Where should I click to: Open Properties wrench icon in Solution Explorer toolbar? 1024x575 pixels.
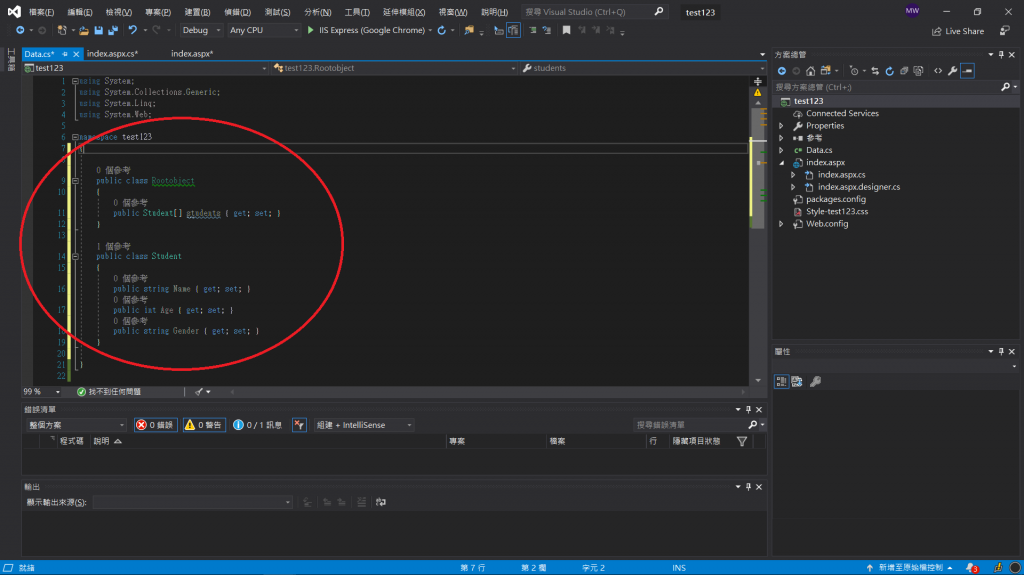point(953,71)
